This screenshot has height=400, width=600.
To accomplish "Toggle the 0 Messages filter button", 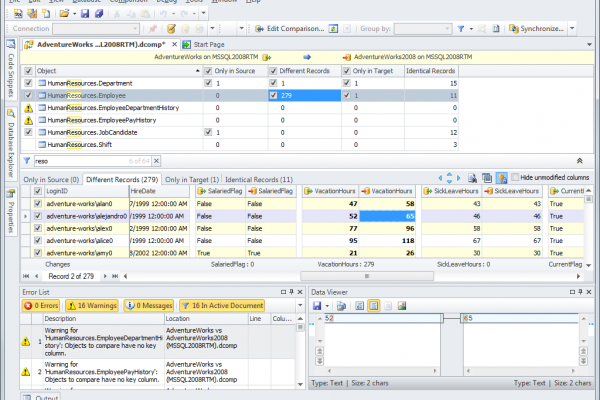I will 149,305.
